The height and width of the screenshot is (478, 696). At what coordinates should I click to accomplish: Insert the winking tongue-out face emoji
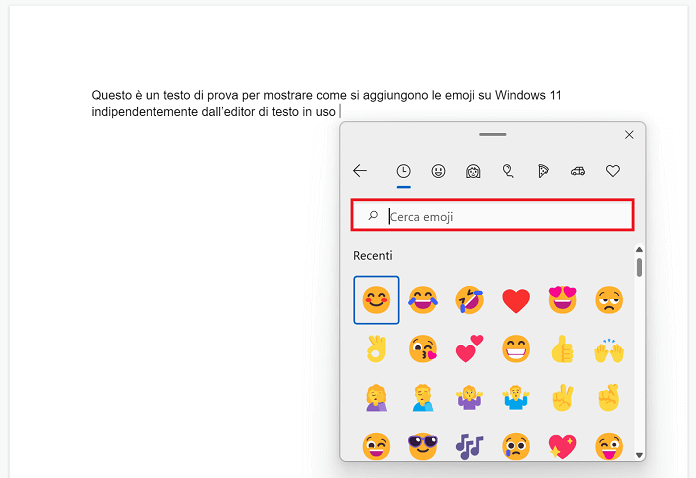(609, 446)
